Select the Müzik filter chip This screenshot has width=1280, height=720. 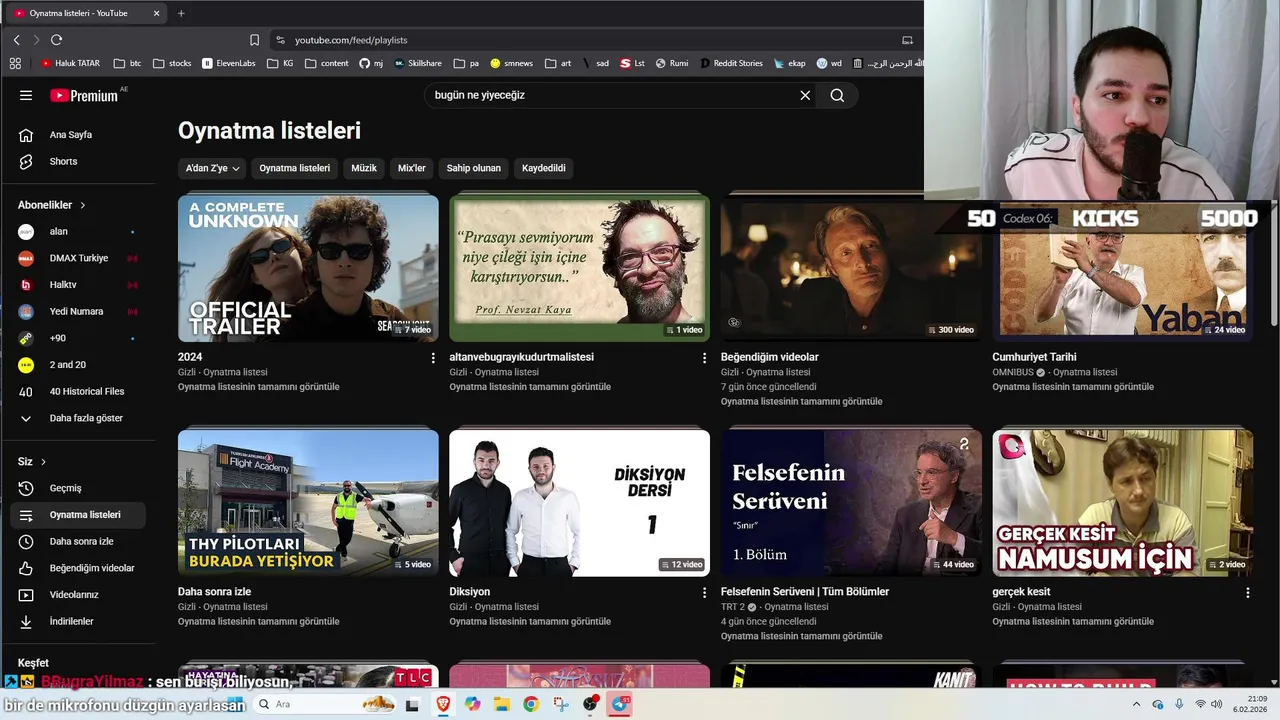tap(364, 168)
